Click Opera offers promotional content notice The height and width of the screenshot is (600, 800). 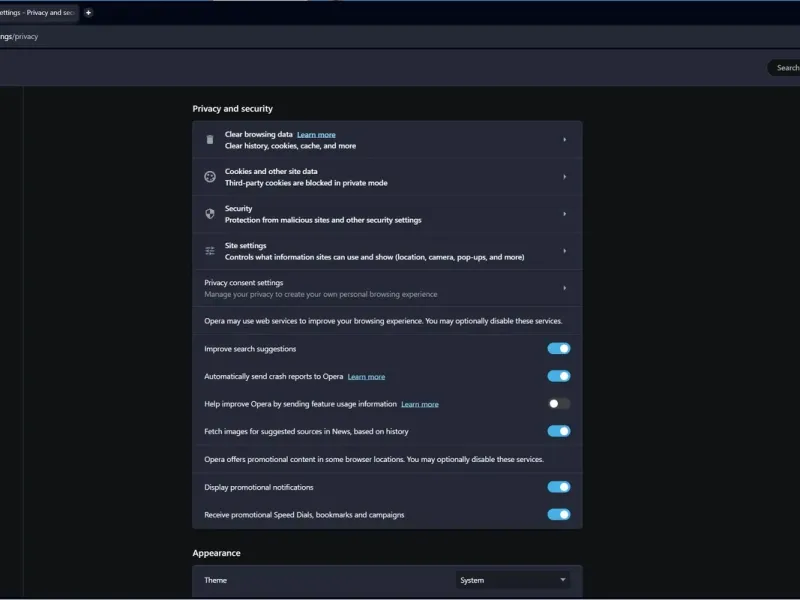tap(374, 459)
